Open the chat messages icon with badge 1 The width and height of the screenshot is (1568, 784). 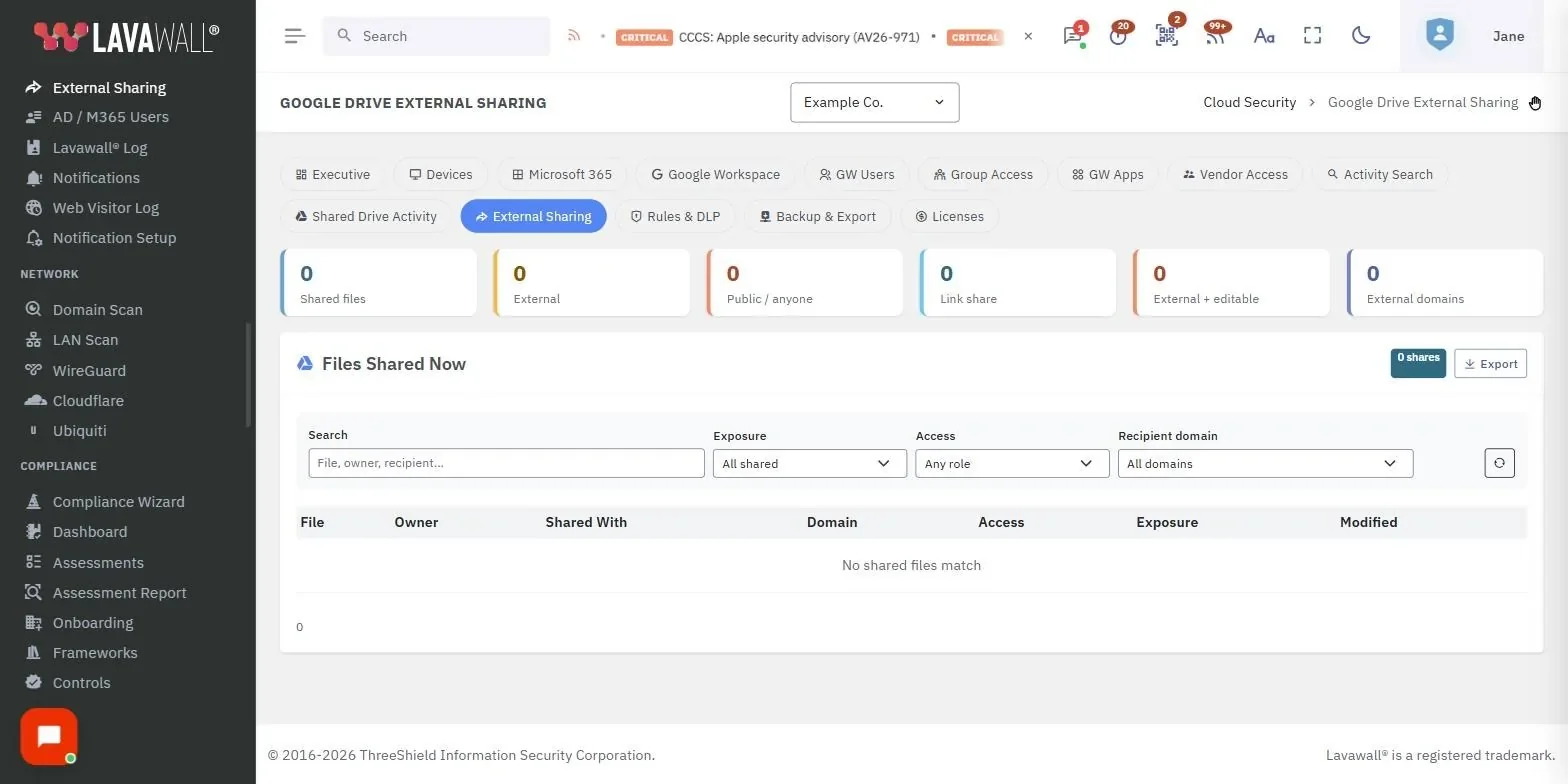click(1073, 36)
